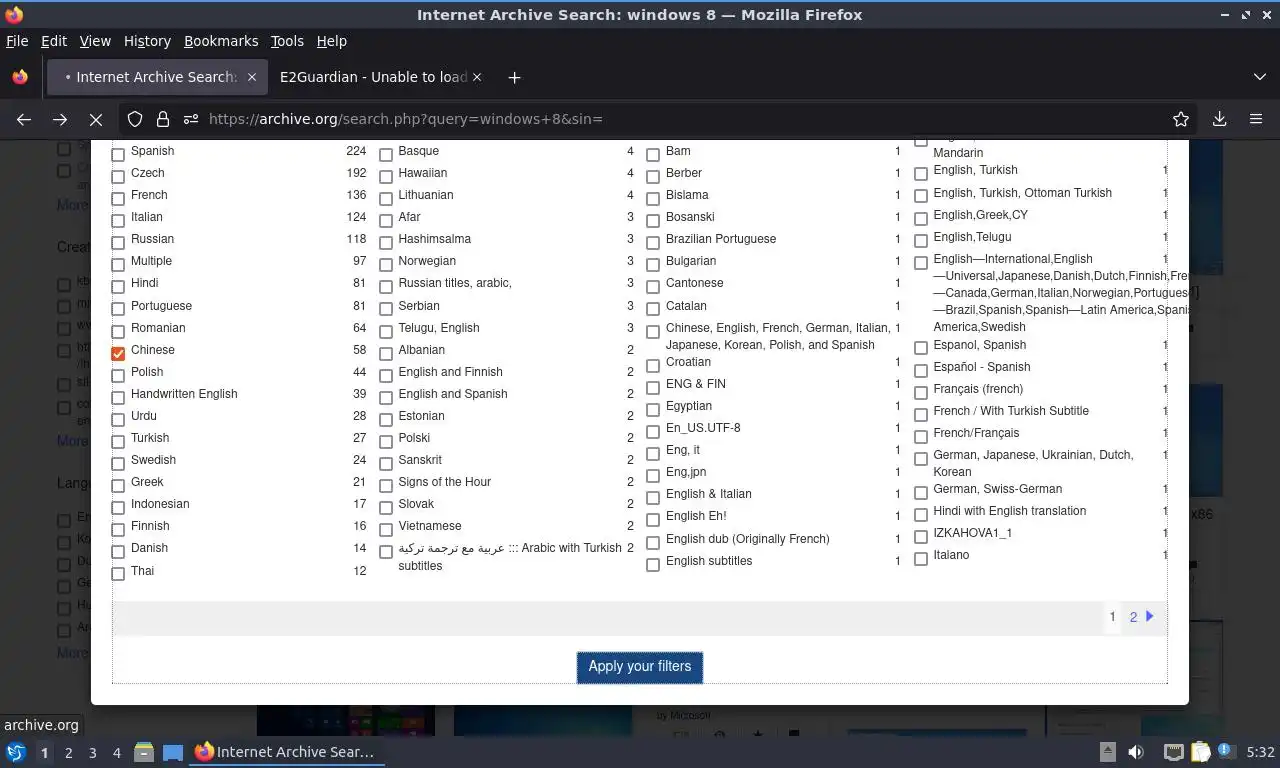The width and height of the screenshot is (1280, 768).
Task: Open the Help menu
Action: pos(332,41)
